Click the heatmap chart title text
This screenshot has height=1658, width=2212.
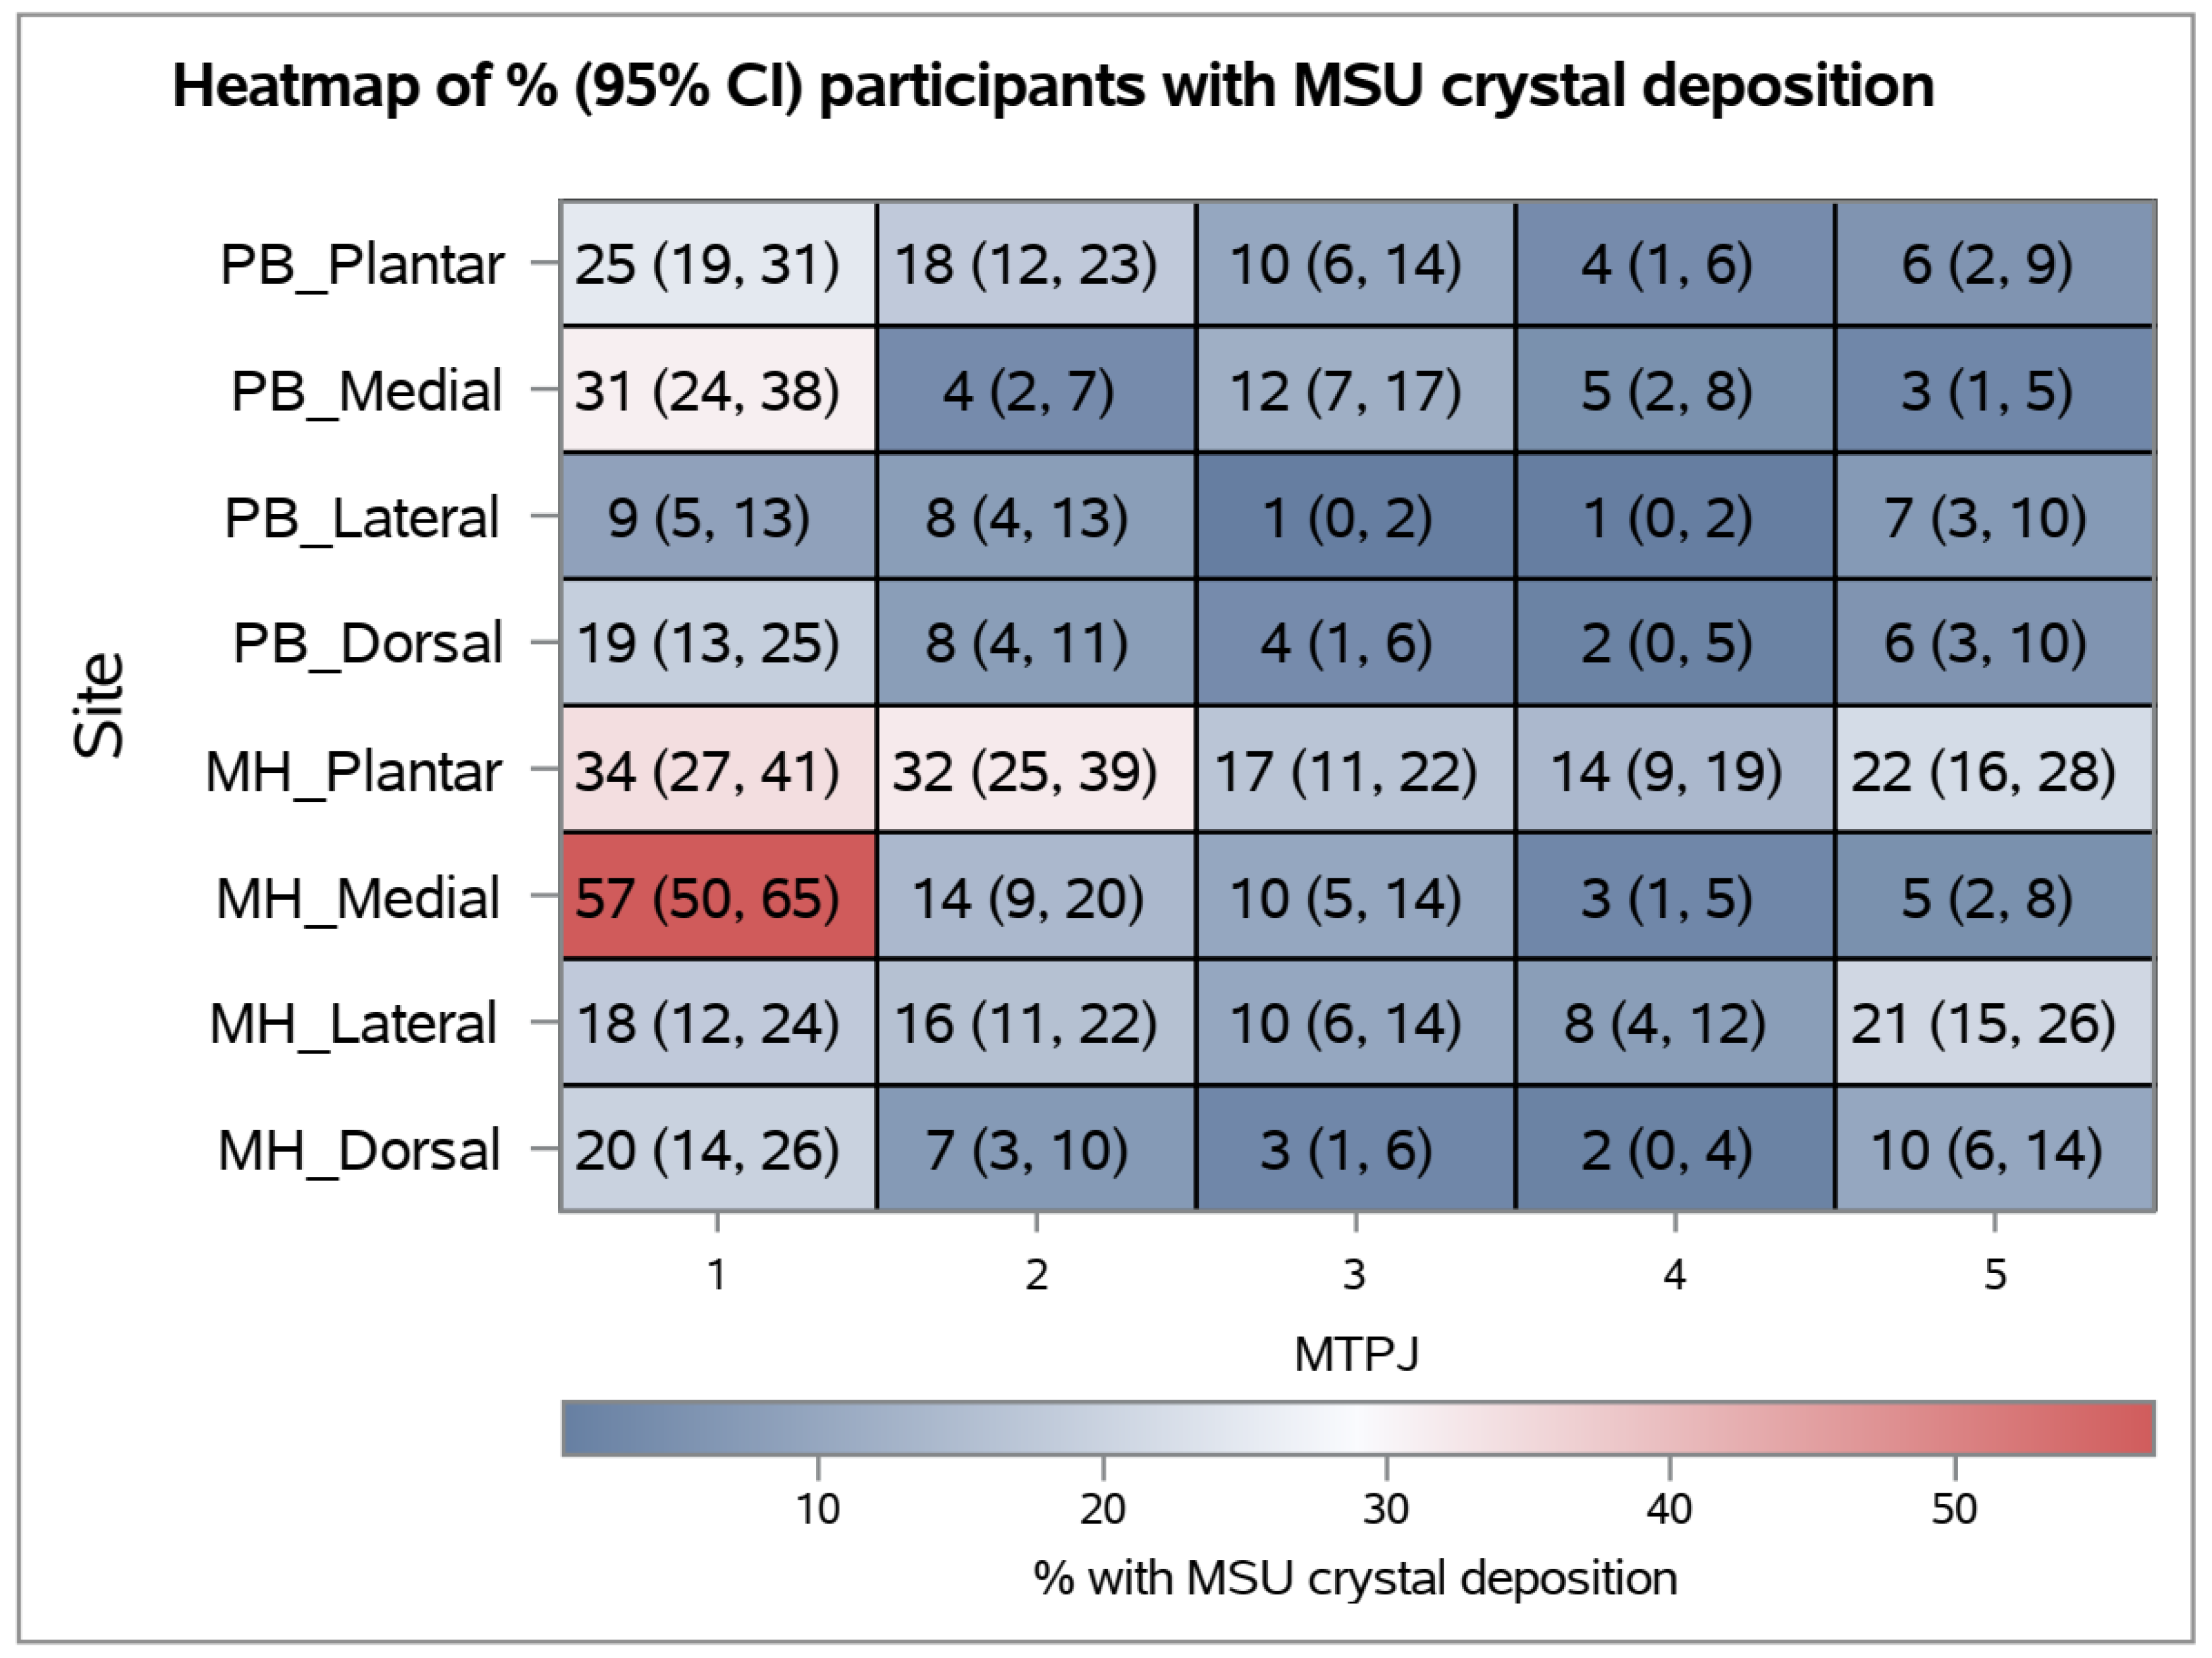coord(1053,86)
